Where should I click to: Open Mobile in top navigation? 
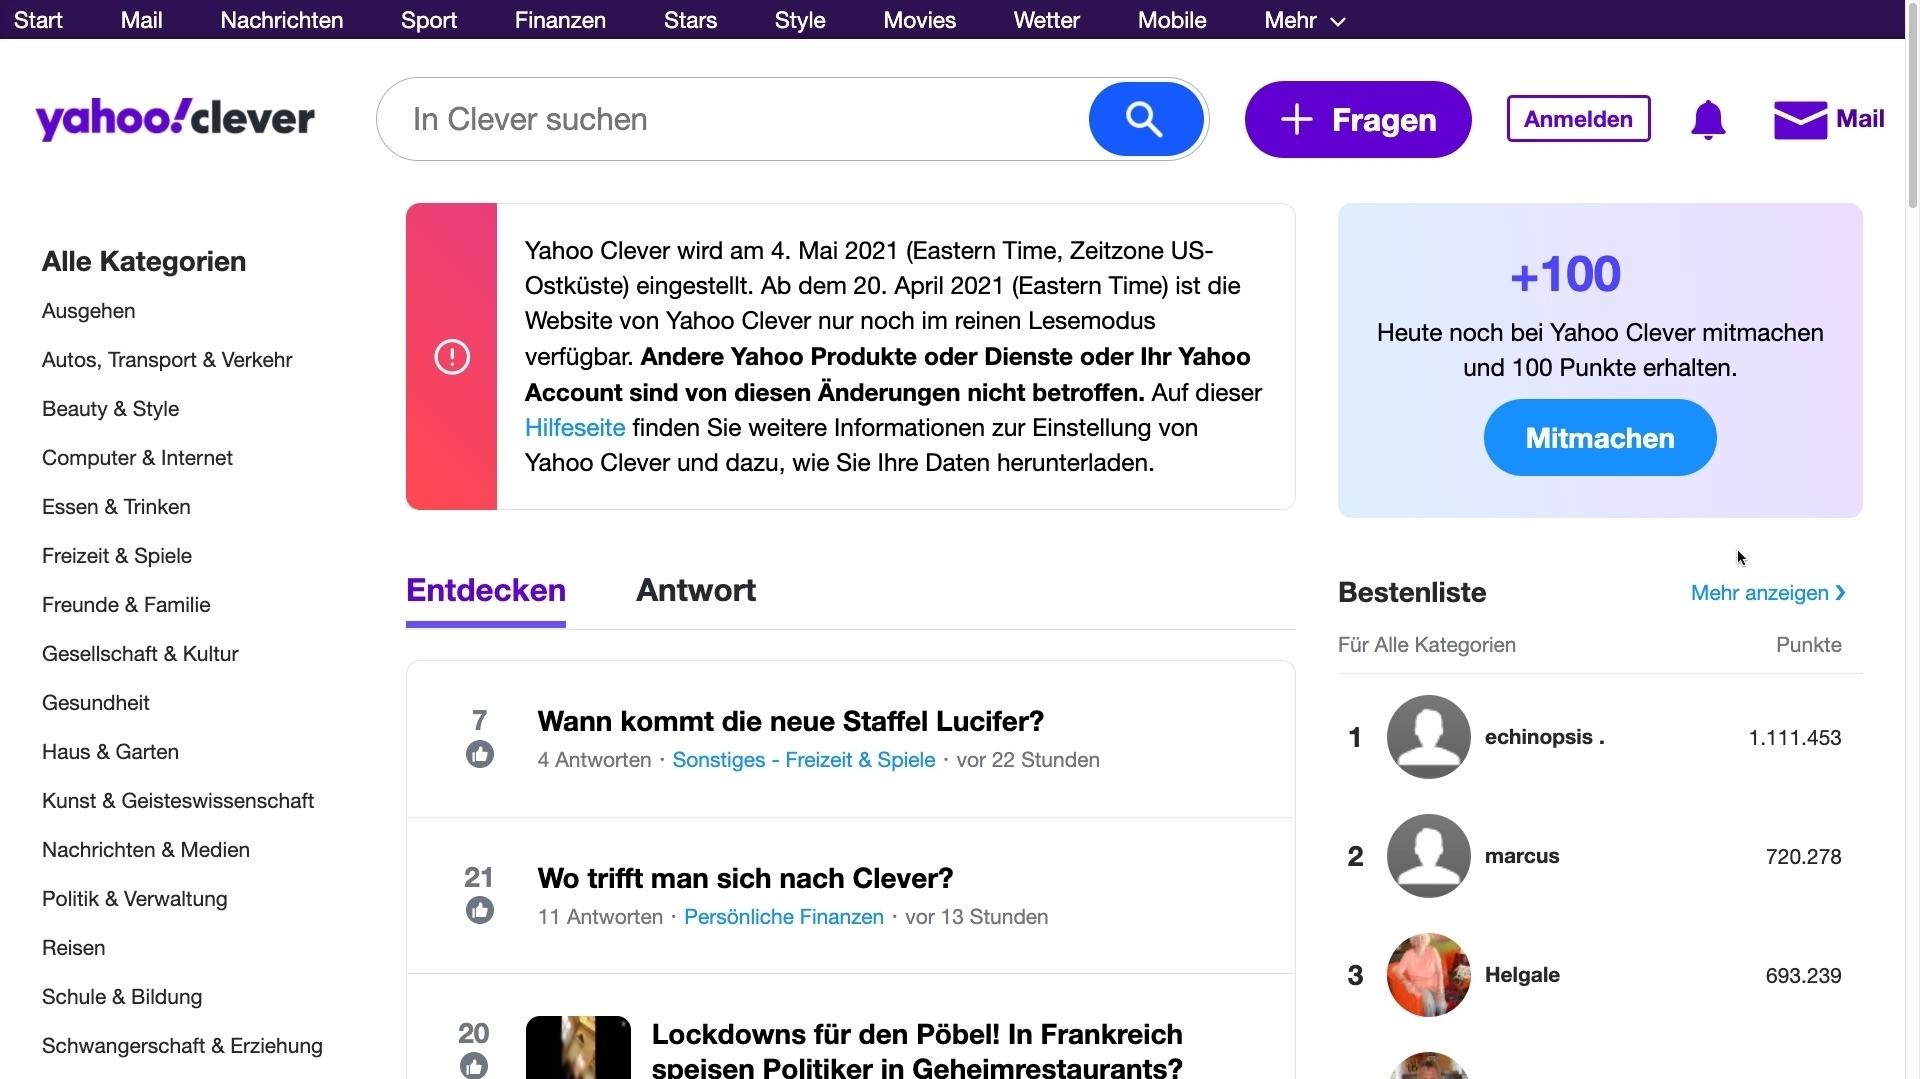(x=1172, y=20)
